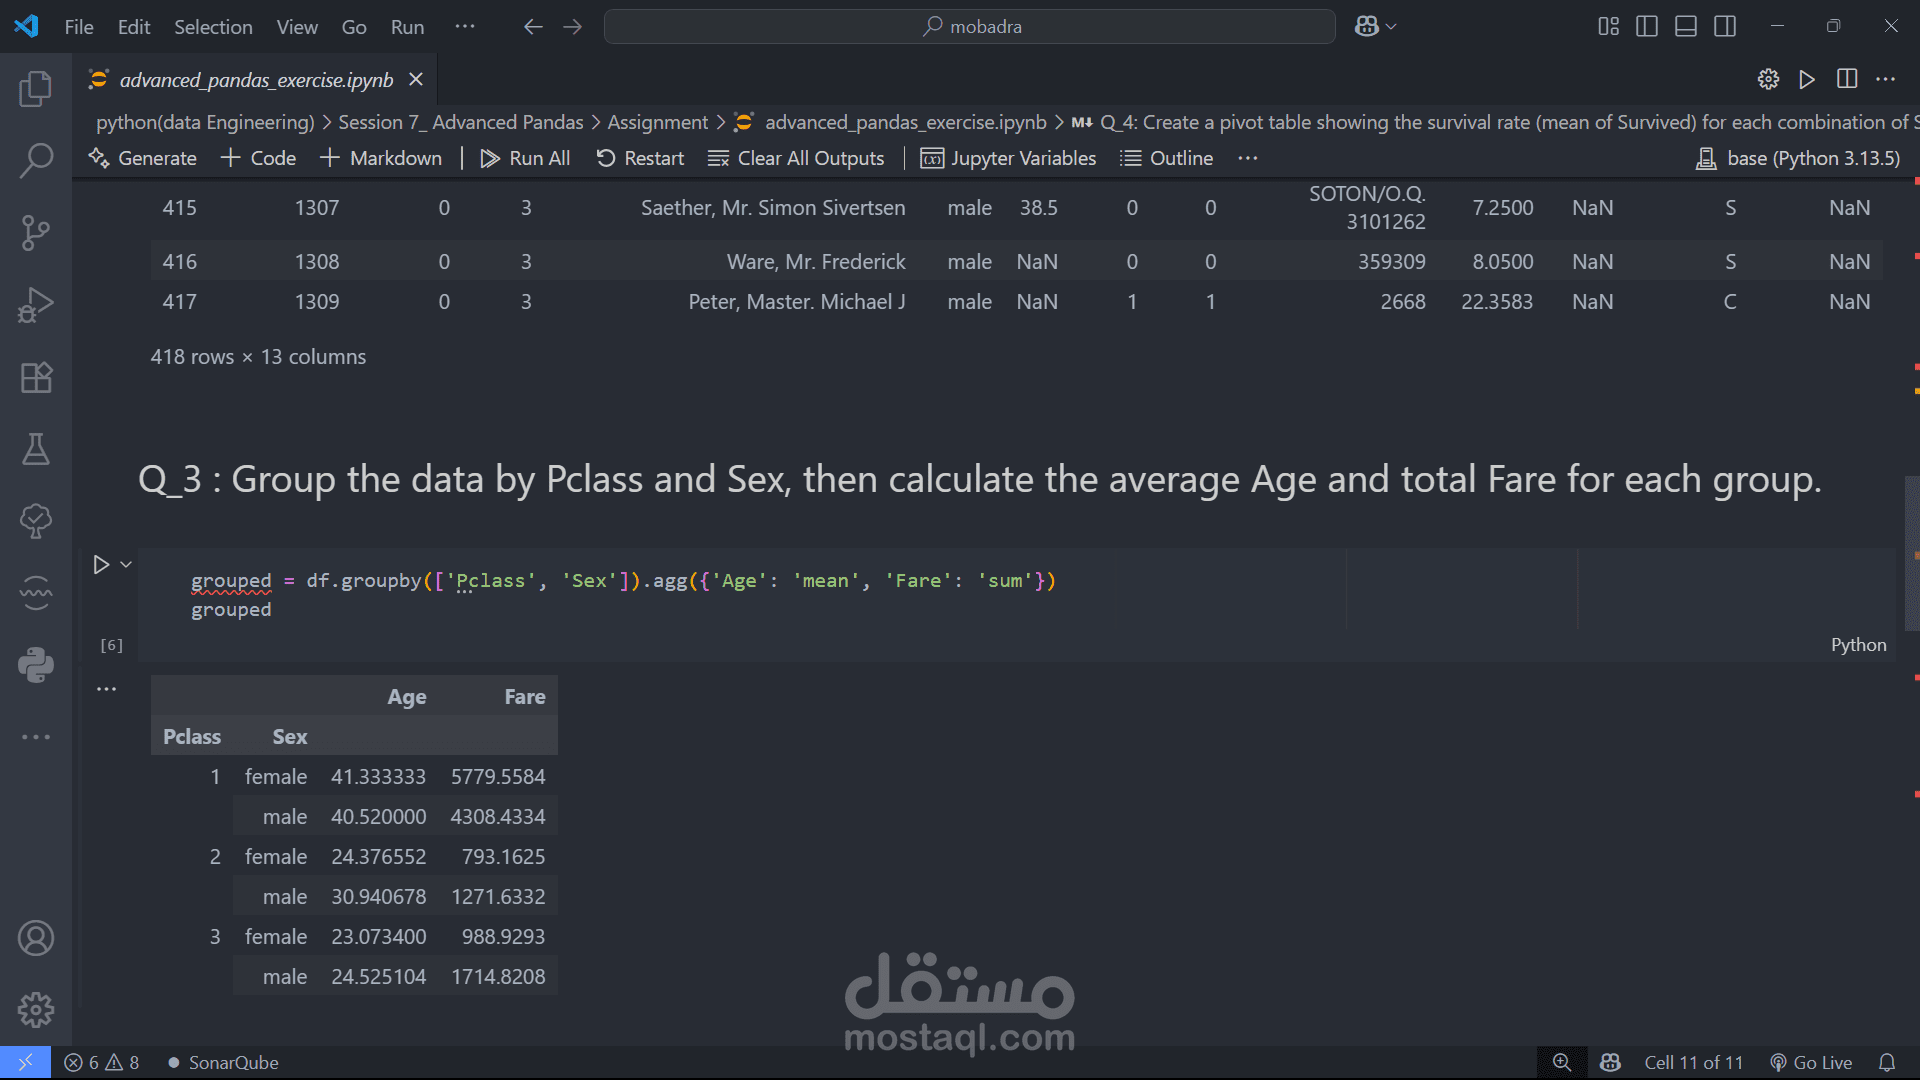Toggle the primary side bar layout

(x=1647, y=27)
